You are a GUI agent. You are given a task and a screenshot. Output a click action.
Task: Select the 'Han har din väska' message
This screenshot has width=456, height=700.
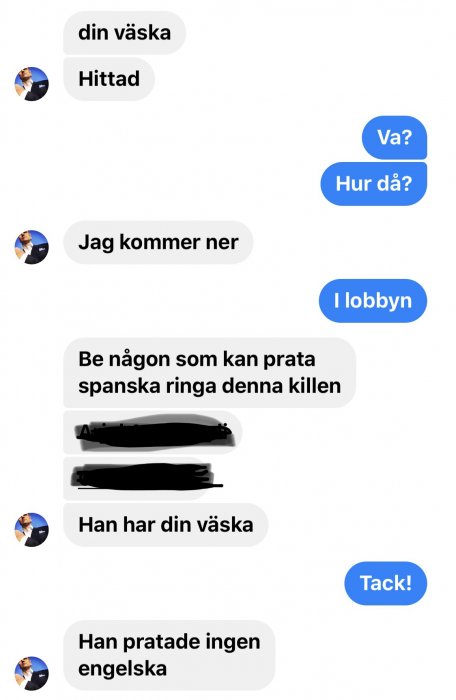166,525
